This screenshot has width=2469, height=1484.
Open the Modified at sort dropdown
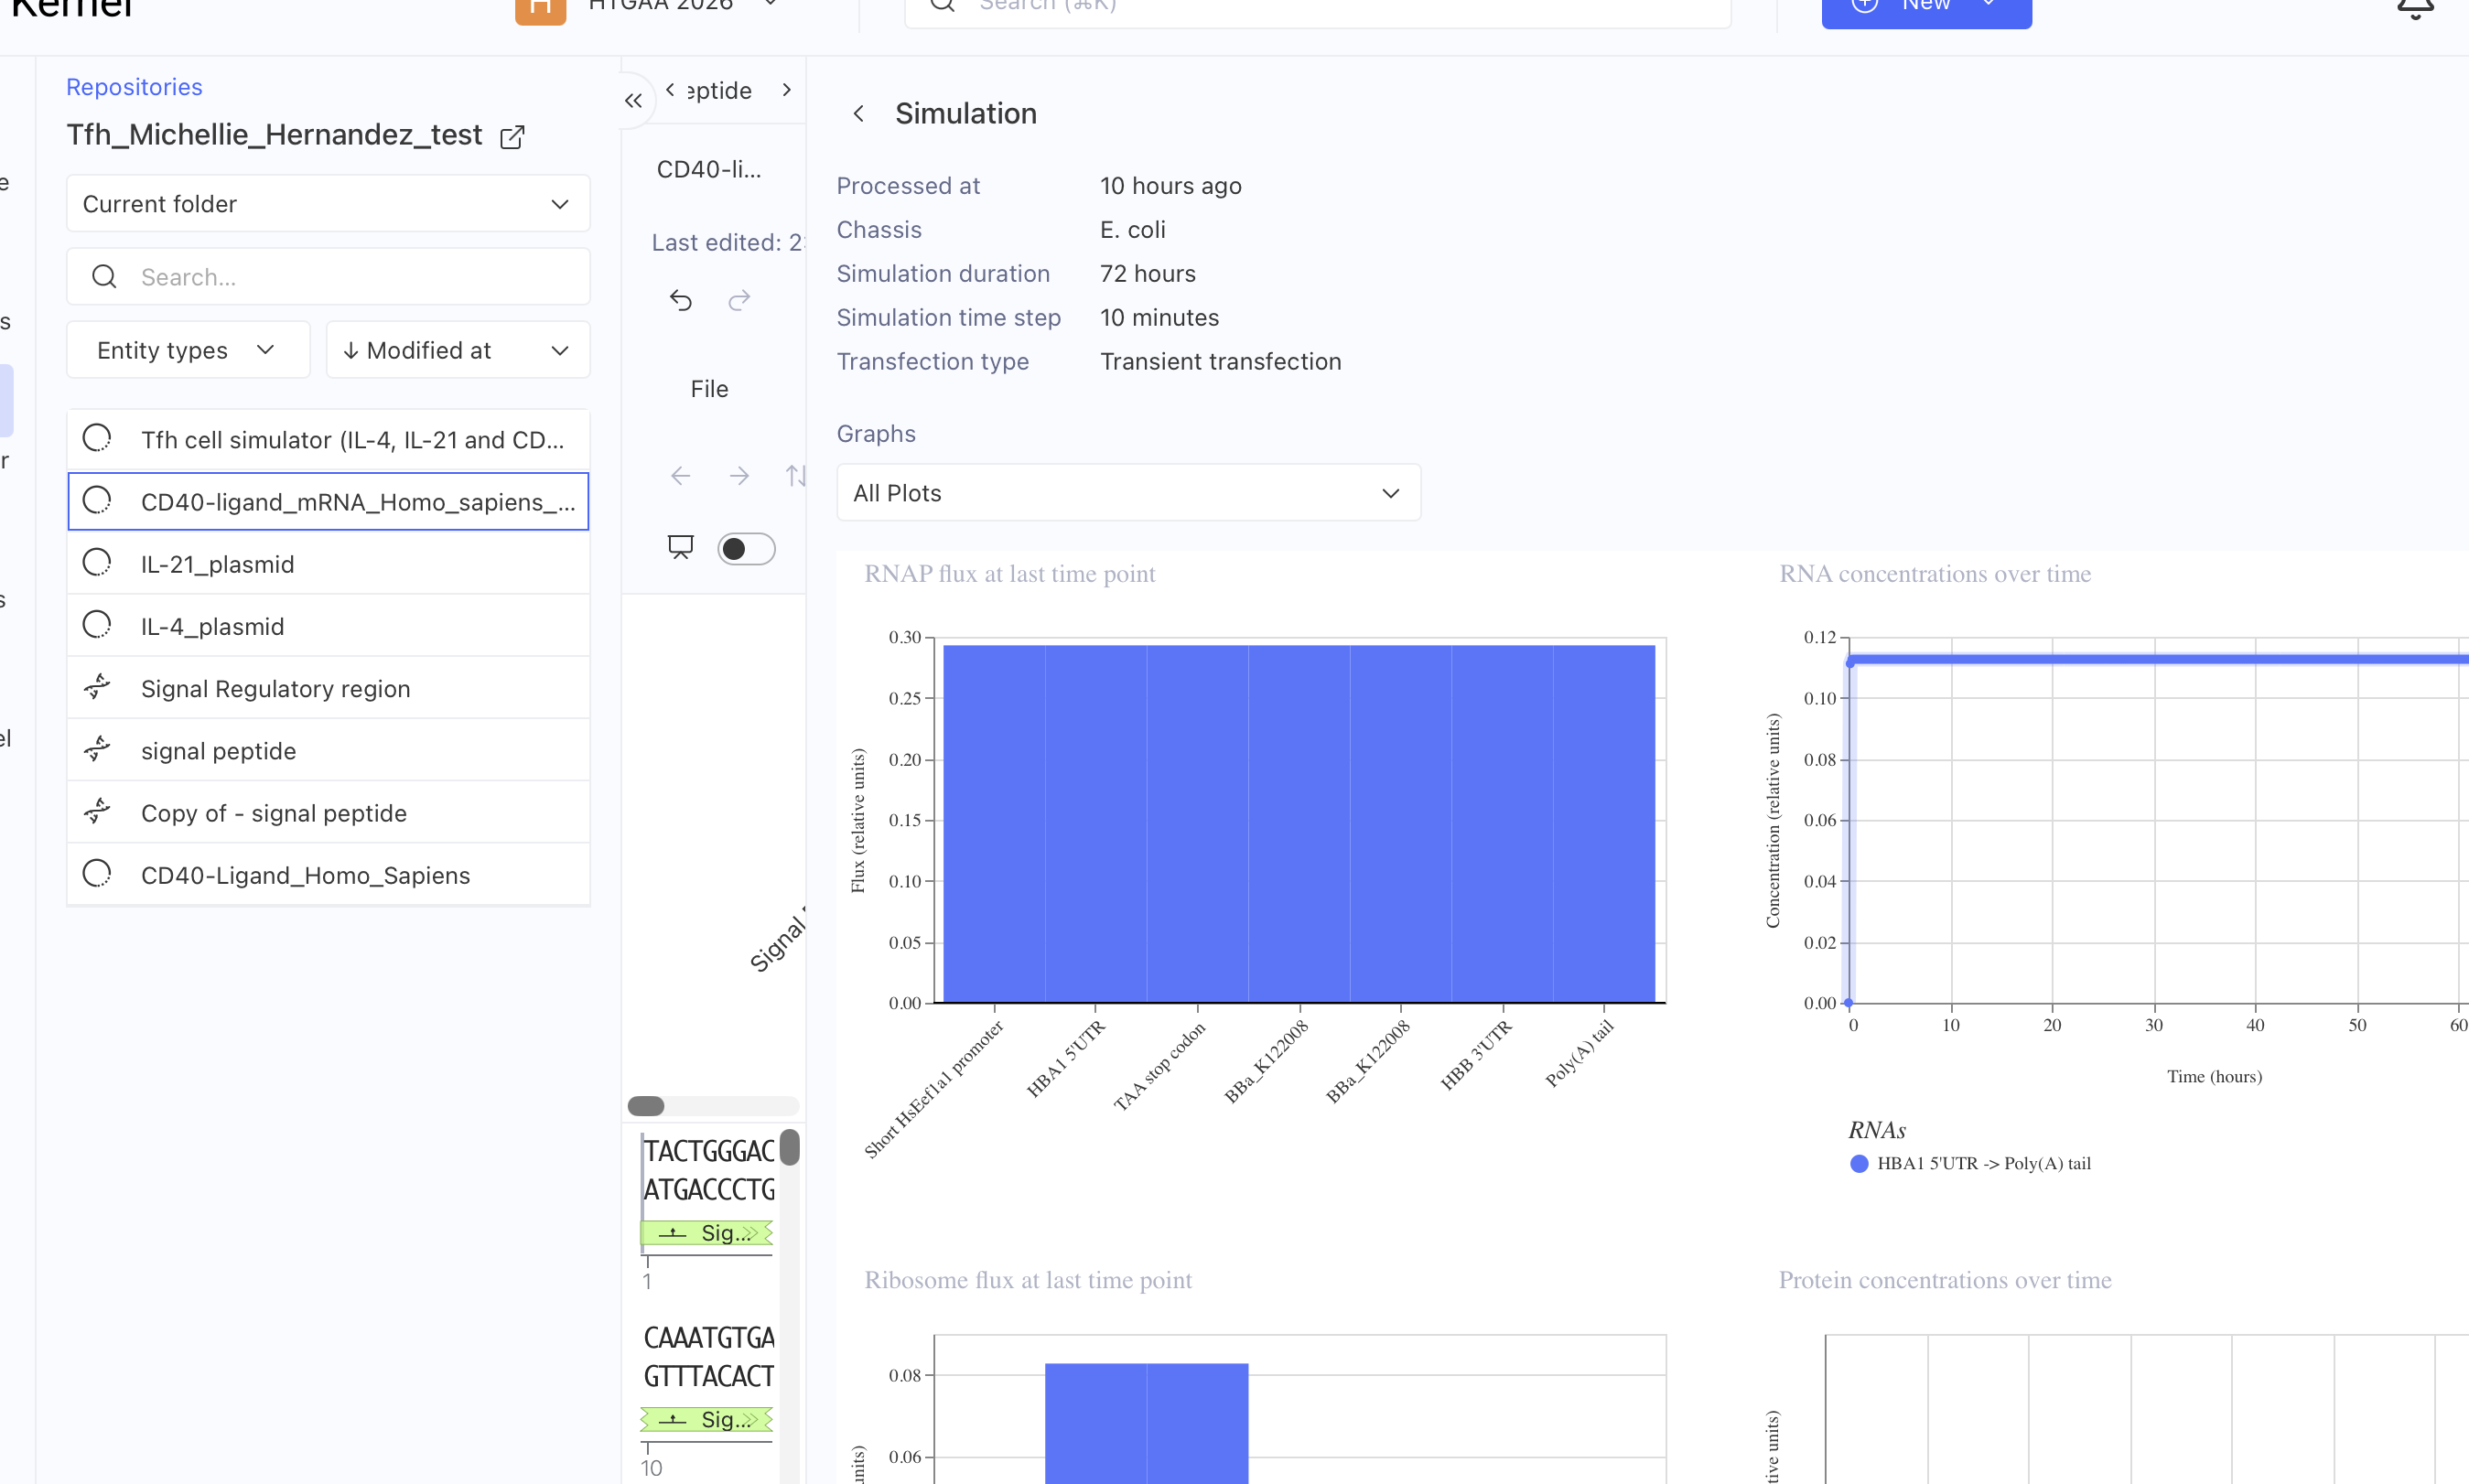(458, 350)
